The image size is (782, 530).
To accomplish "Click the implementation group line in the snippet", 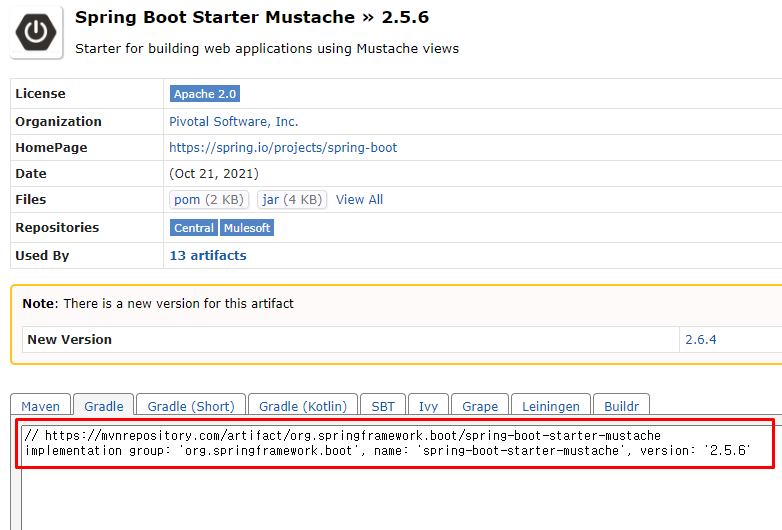I will [x=388, y=451].
